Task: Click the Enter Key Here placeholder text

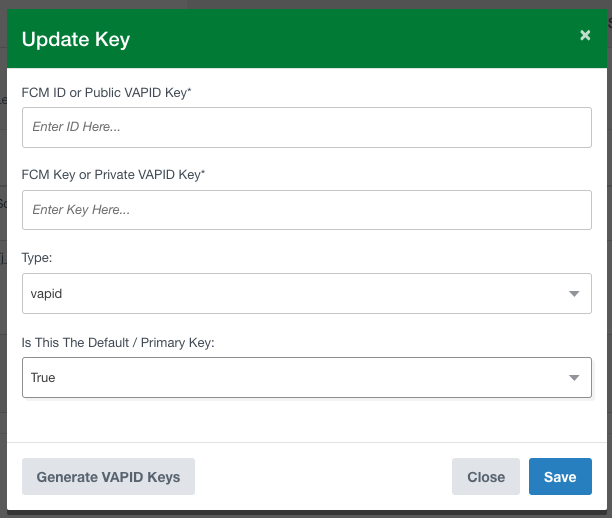Action: point(81,210)
